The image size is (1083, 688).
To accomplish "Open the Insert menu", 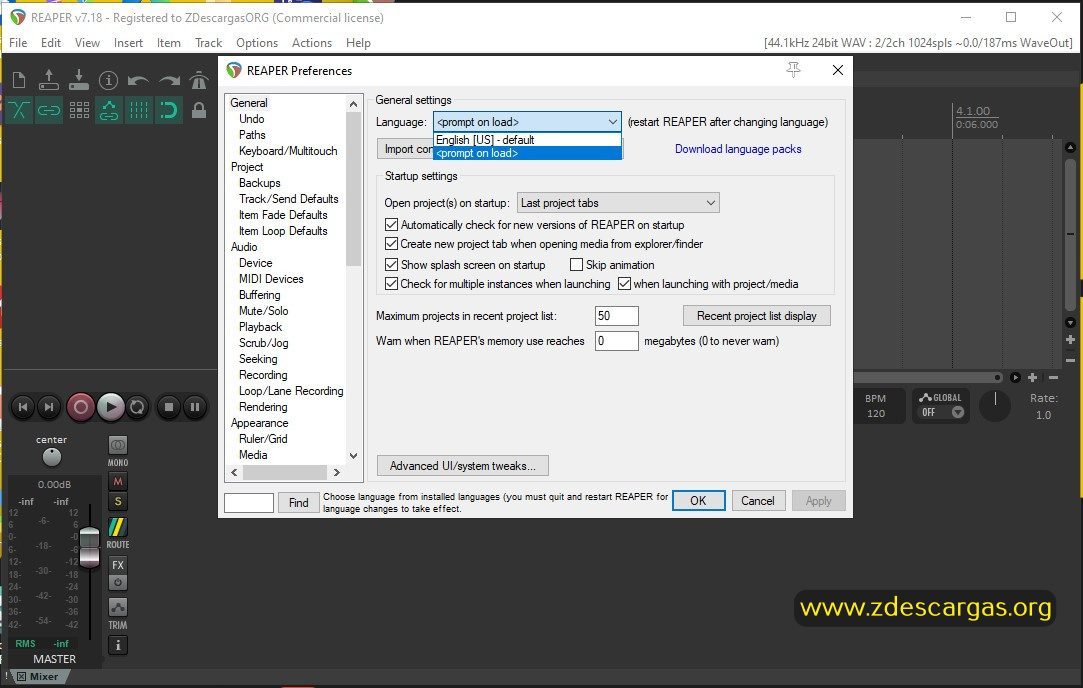I will coord(128,43).
